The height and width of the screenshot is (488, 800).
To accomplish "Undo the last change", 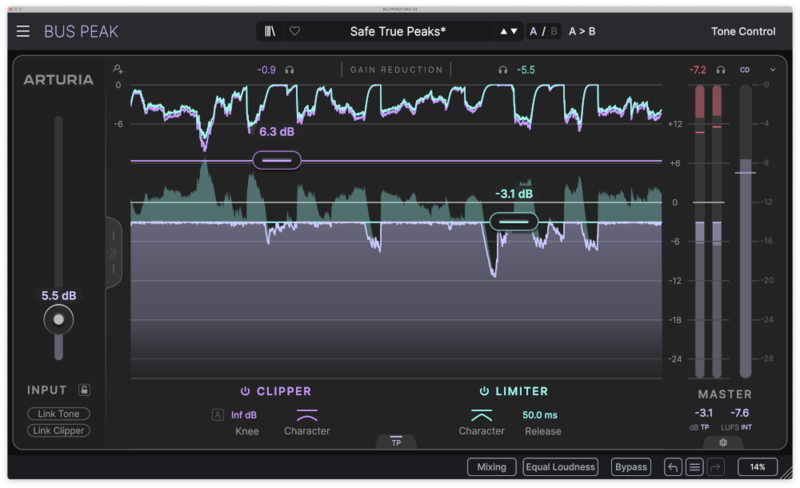I will (673, 467).
